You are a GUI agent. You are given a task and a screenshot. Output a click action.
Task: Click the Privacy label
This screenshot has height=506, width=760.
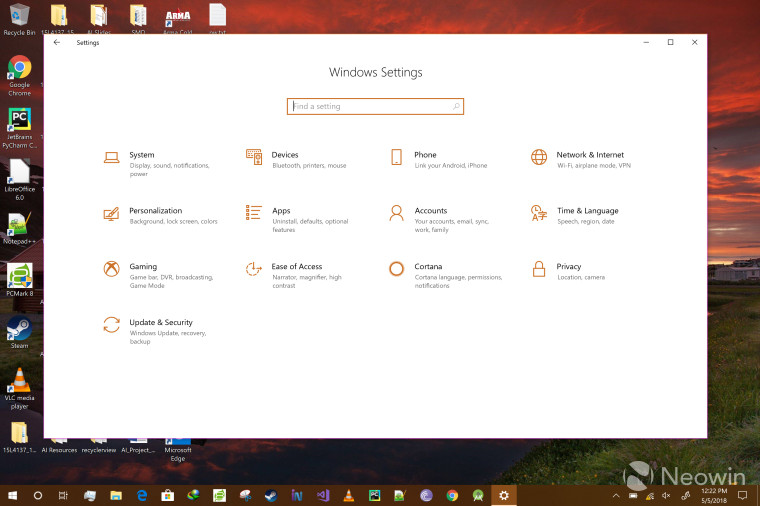[569, 267]
